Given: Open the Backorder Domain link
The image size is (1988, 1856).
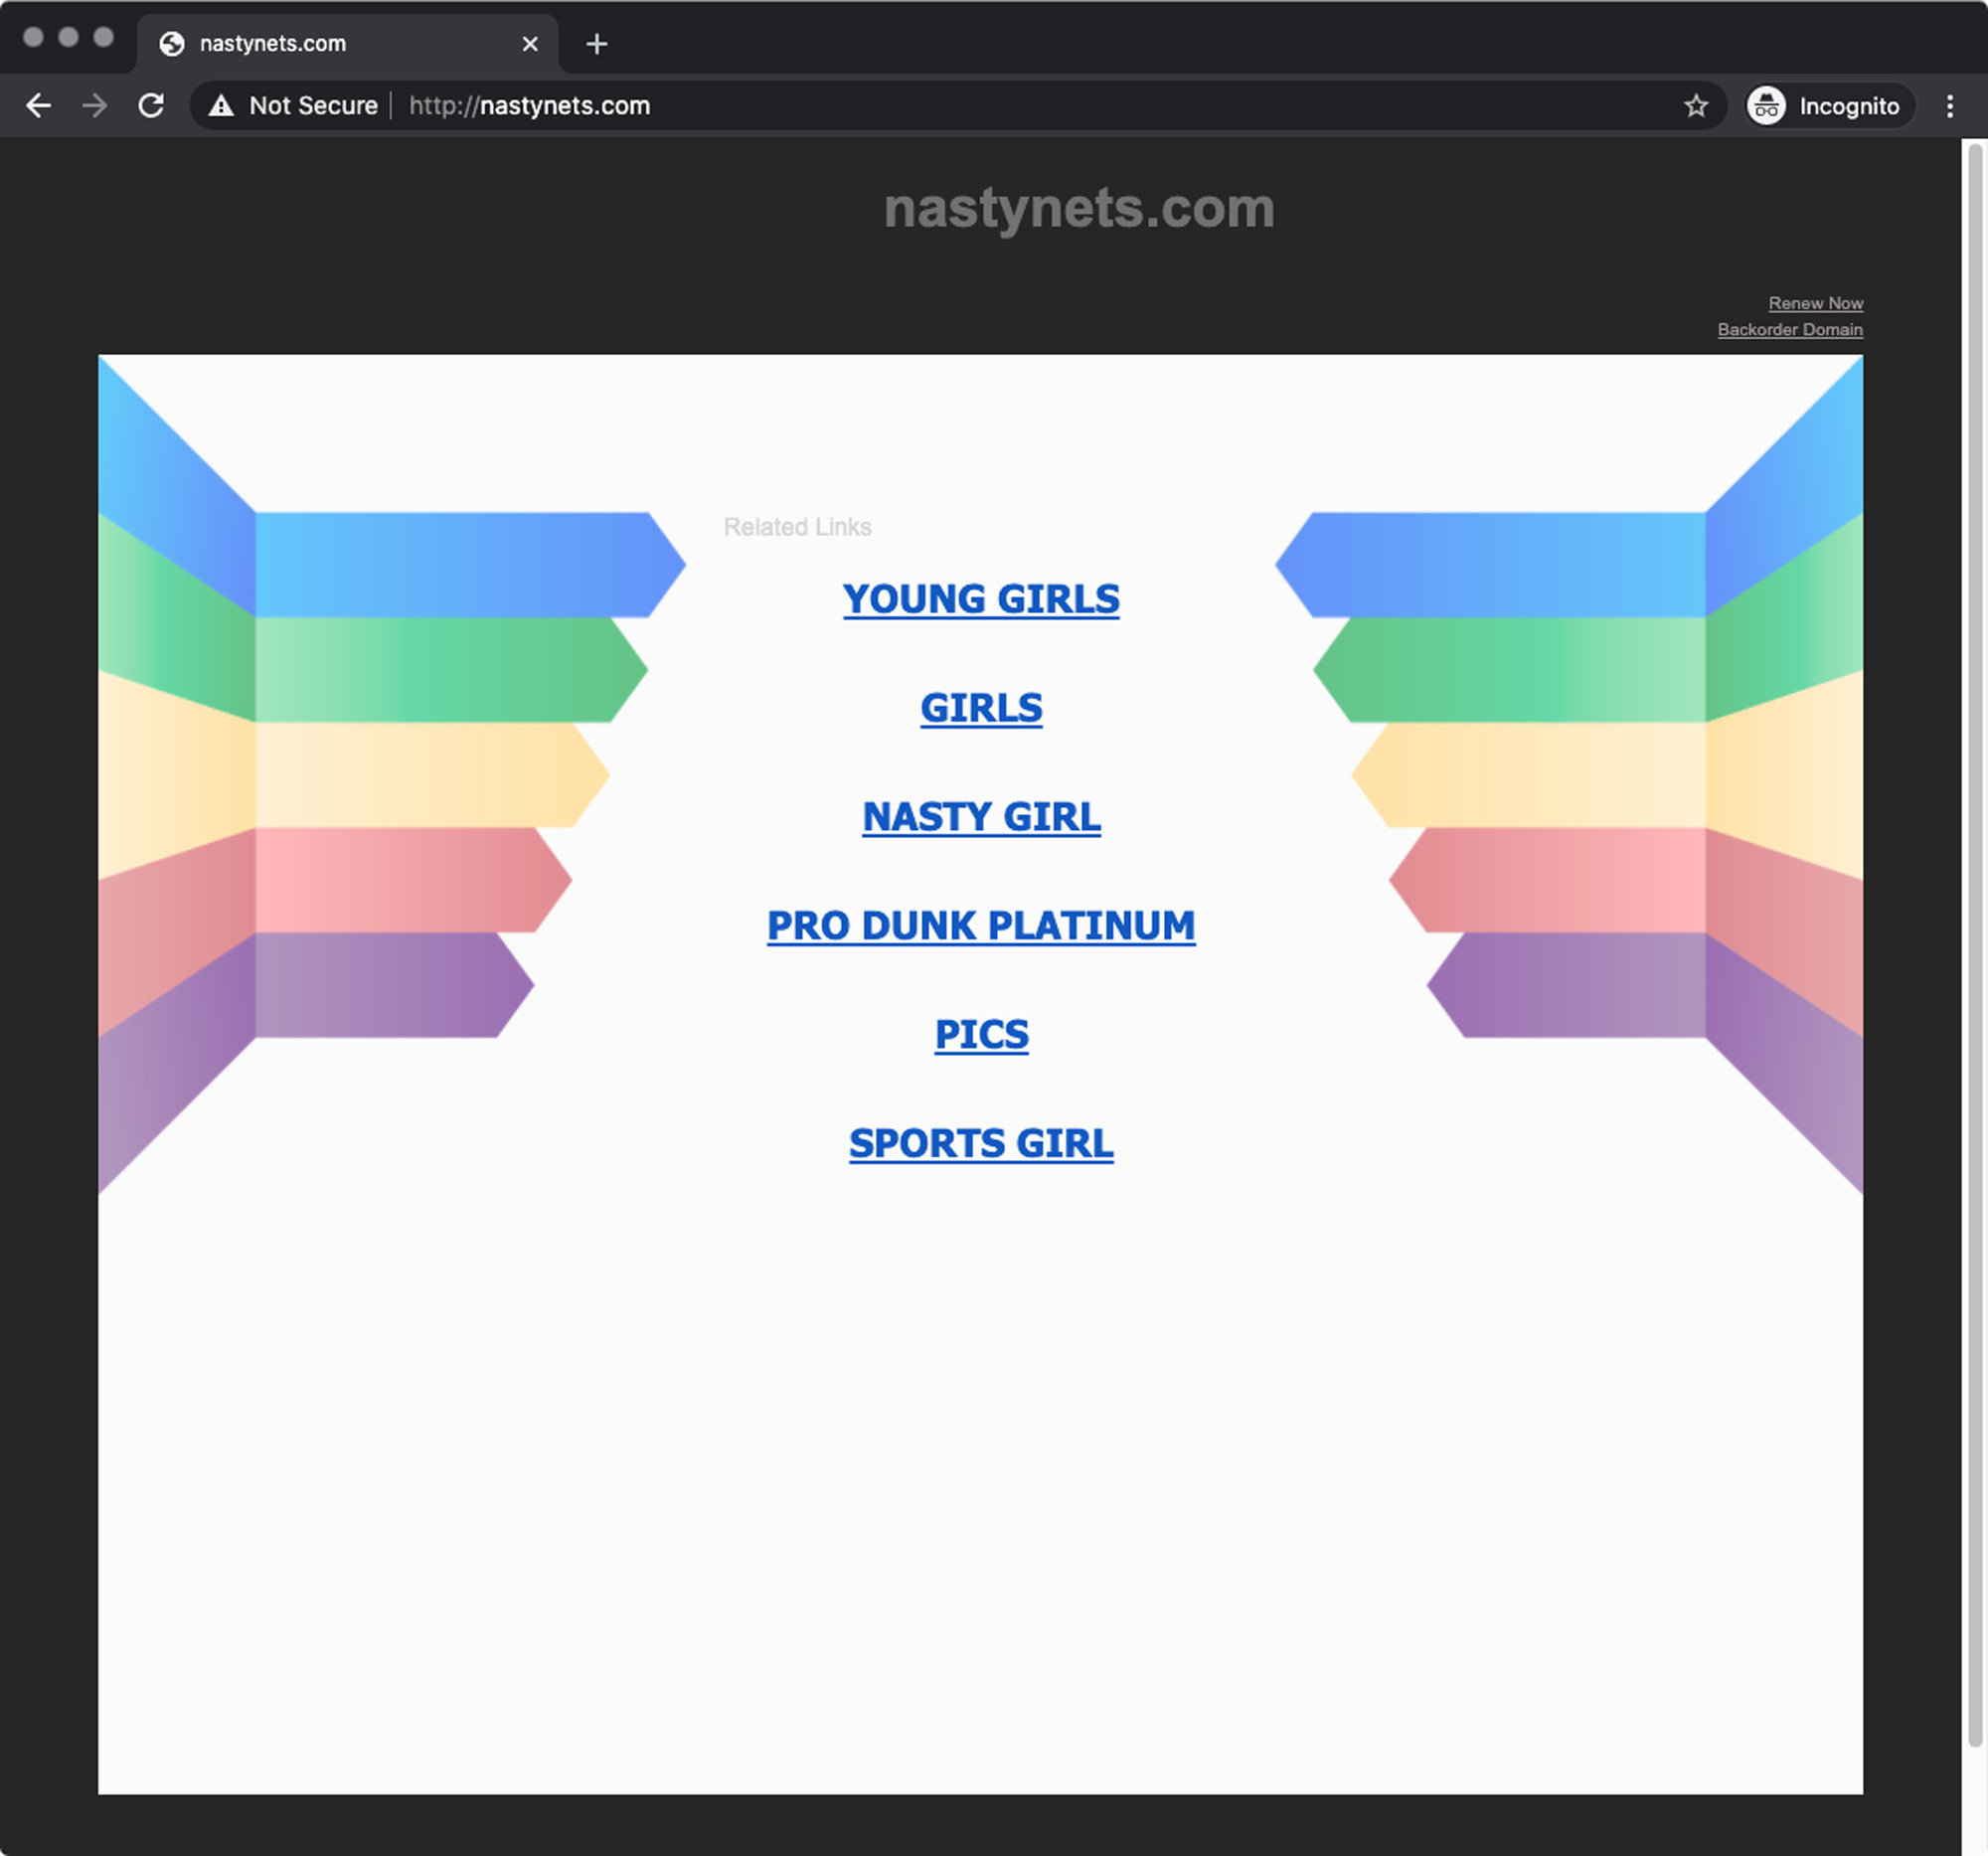Looking at the screenshot, I should click(1789, 330).
